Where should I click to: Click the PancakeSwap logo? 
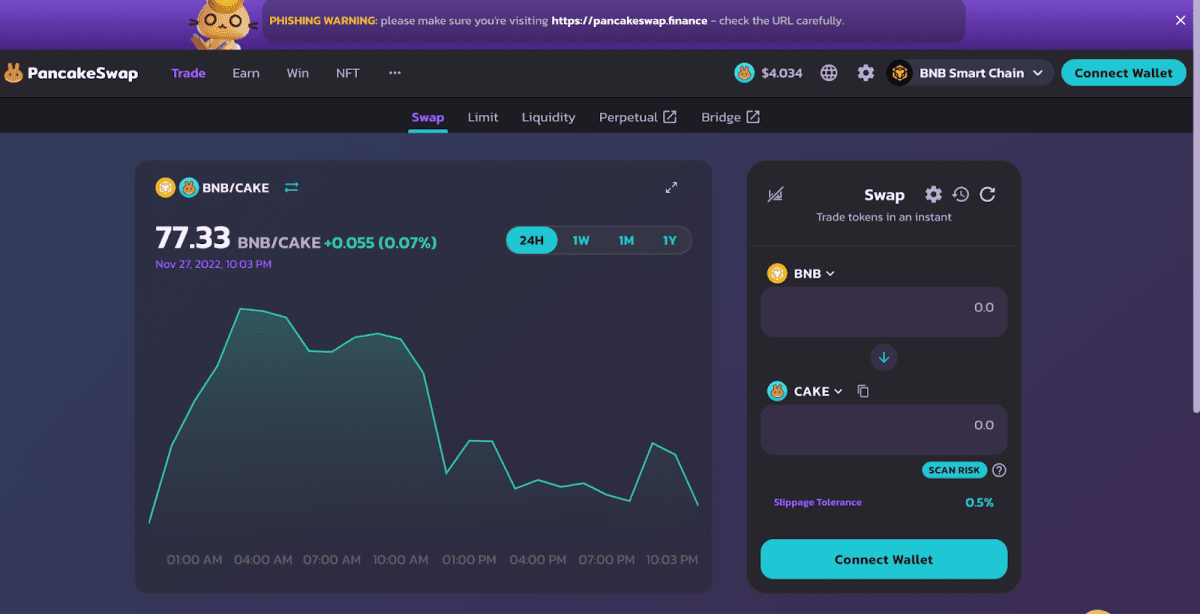point(71,73)
